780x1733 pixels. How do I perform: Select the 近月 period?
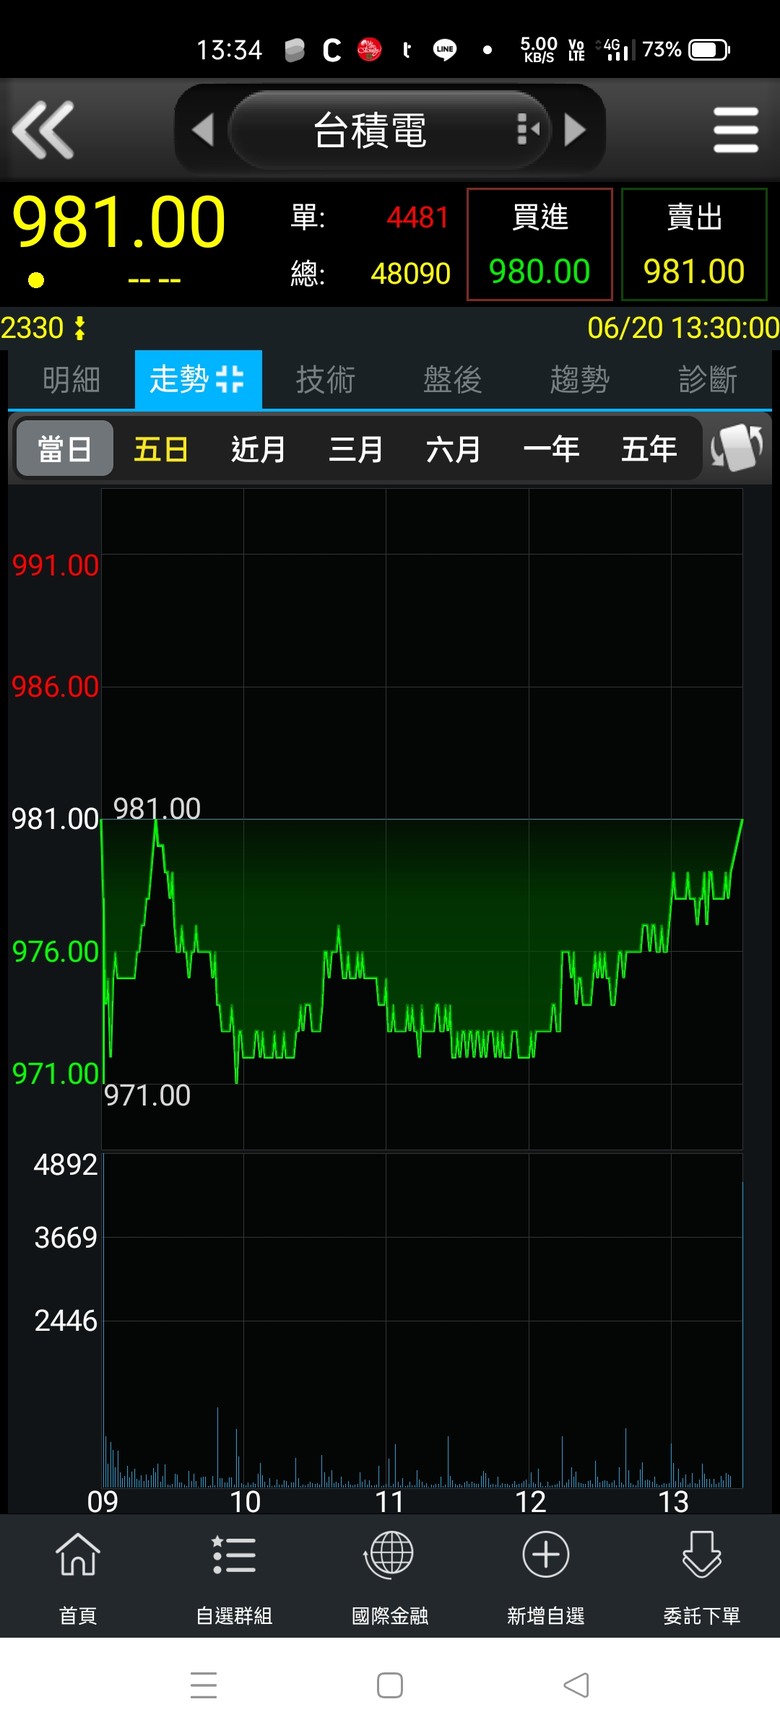(x=259, y=449)
